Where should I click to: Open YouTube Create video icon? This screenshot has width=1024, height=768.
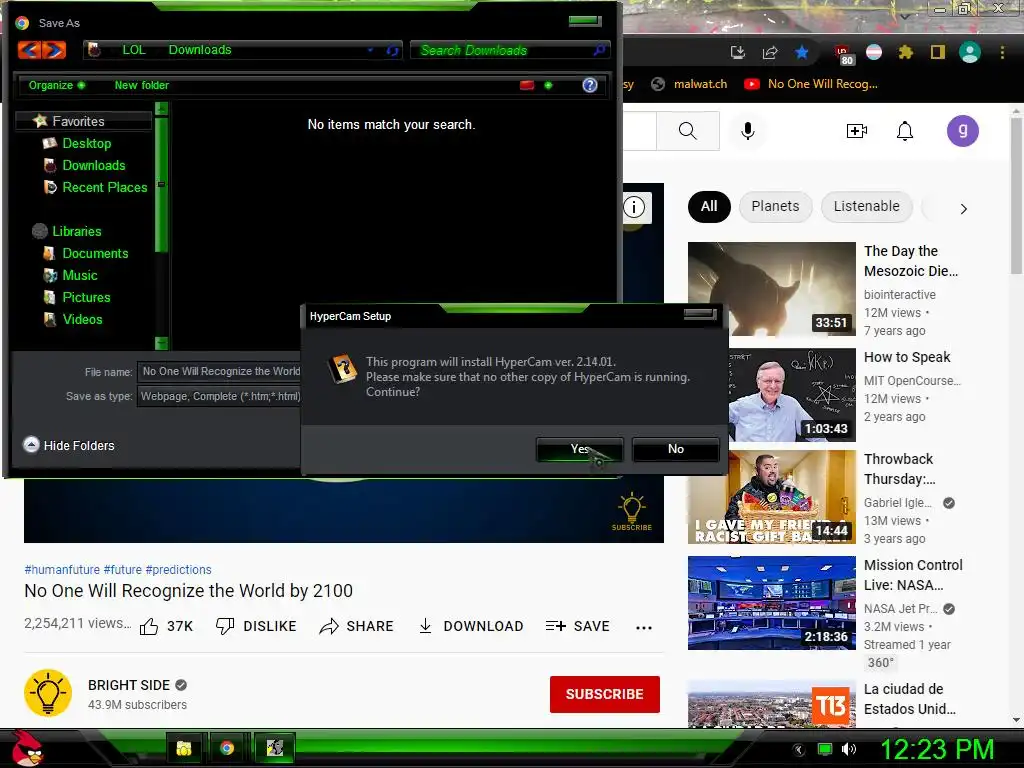coord(857,131)
